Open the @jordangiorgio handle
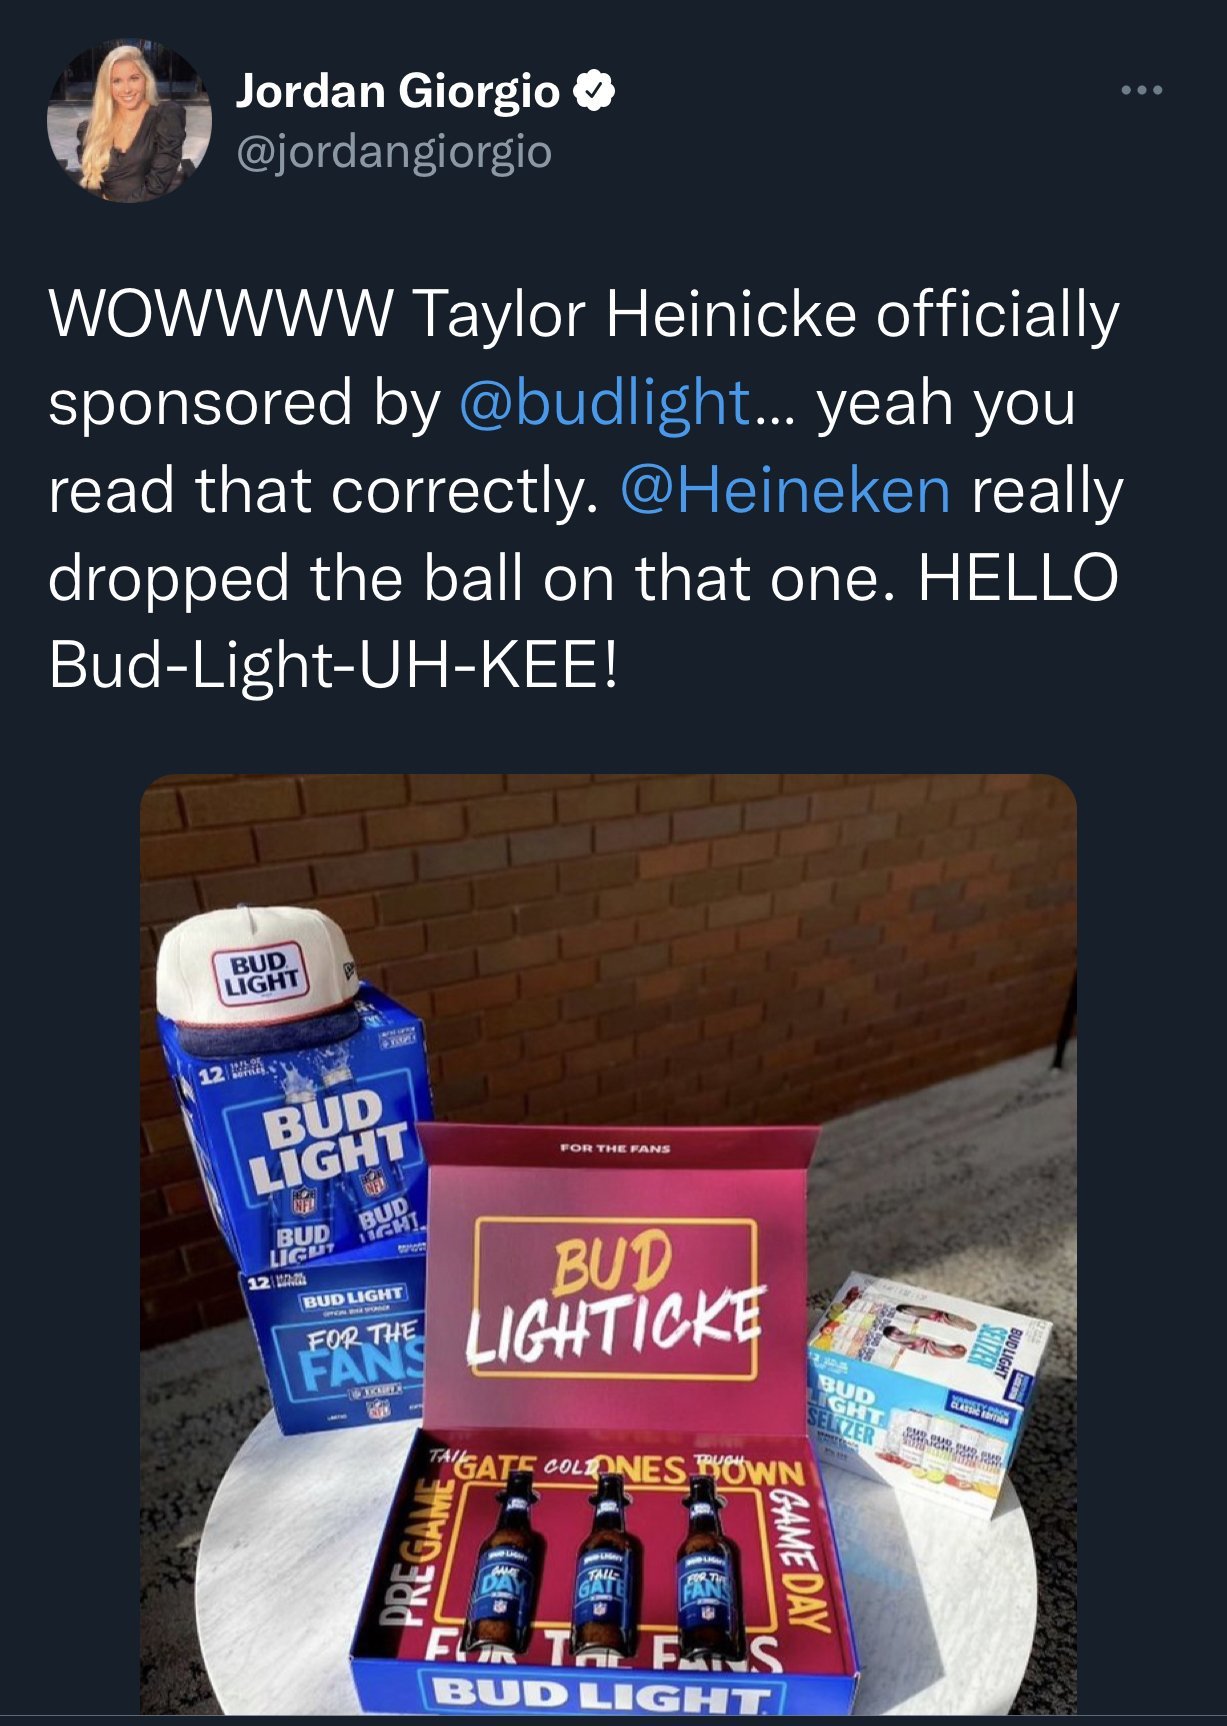1227x1726 pixels. coord(393,153)
